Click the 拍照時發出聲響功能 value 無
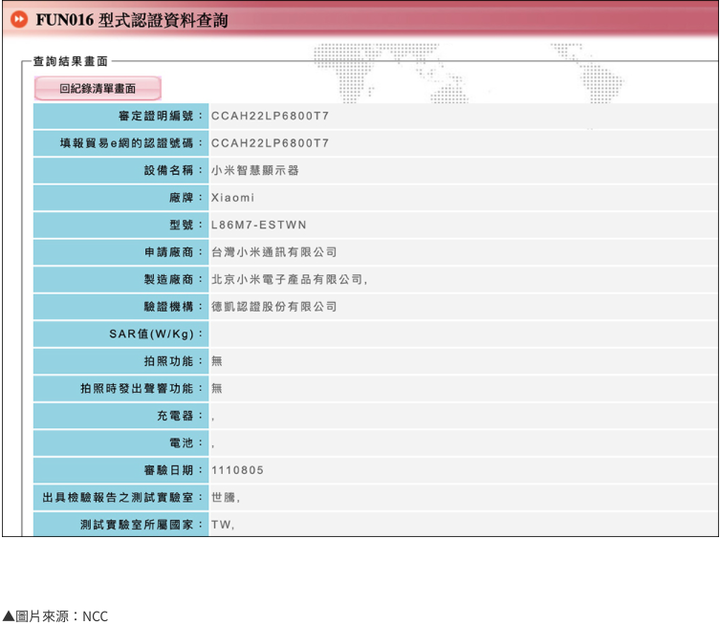 pyautogui.click(x=217, y=389)
